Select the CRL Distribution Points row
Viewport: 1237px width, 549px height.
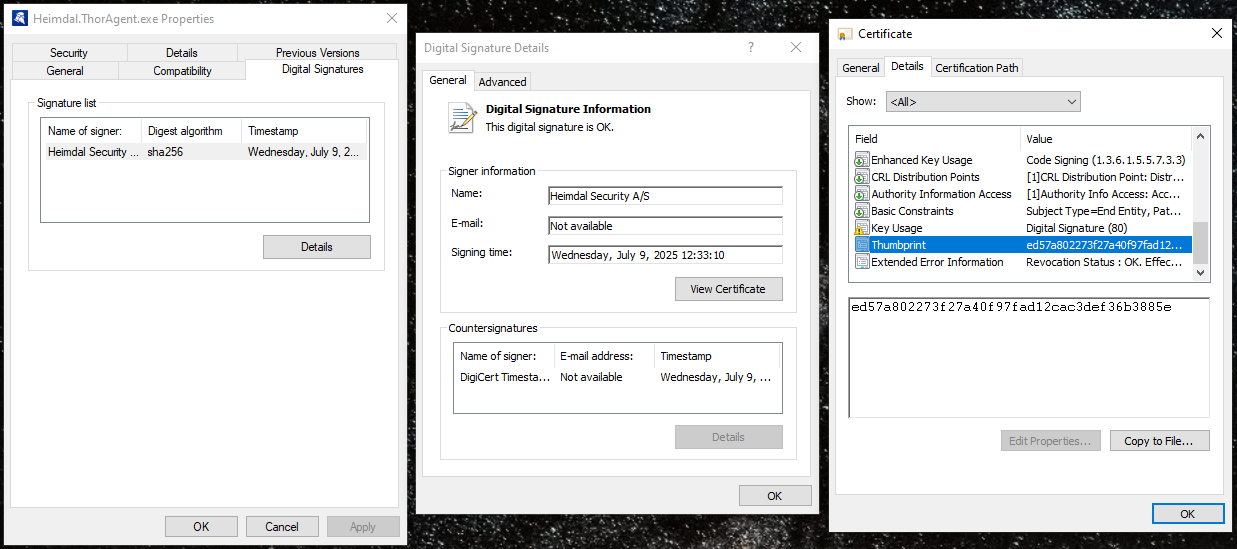(x=1022, y=177)
